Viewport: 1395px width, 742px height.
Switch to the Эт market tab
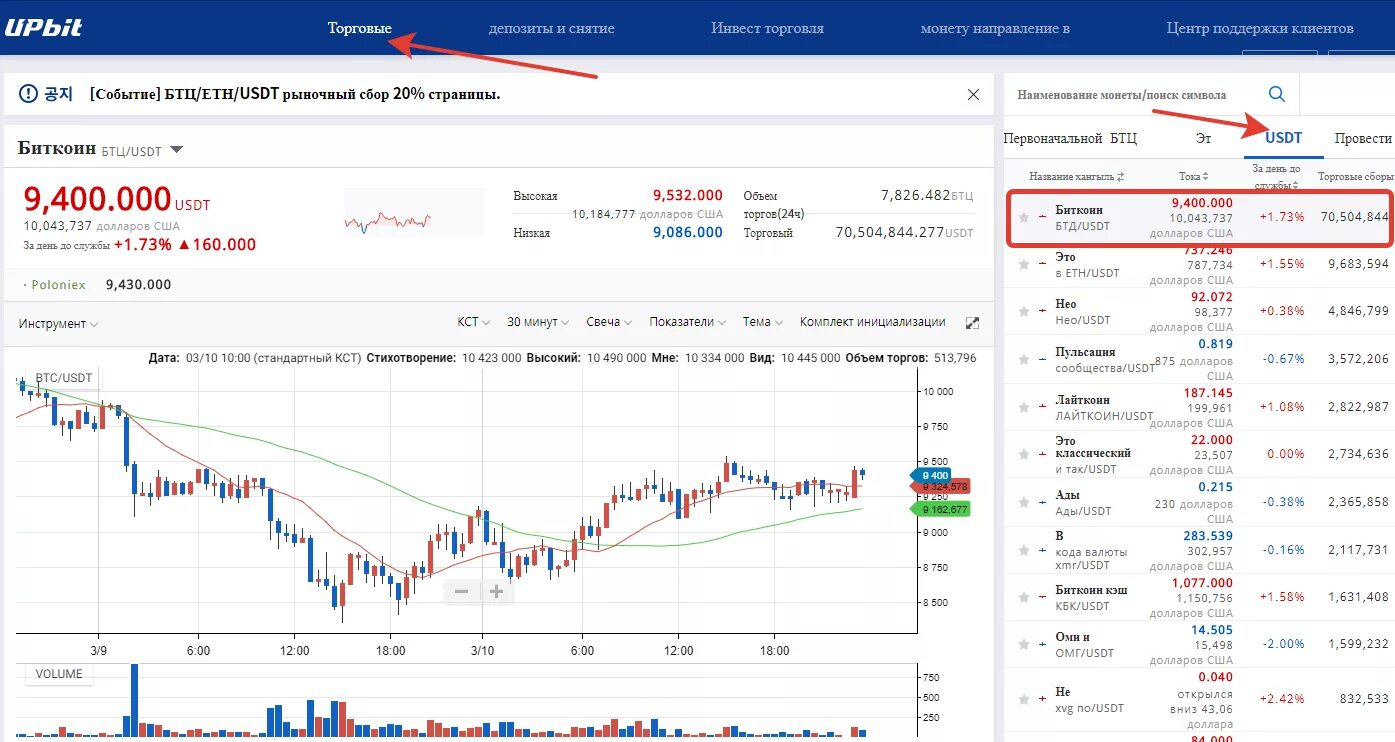click(x=1203, y=138)
